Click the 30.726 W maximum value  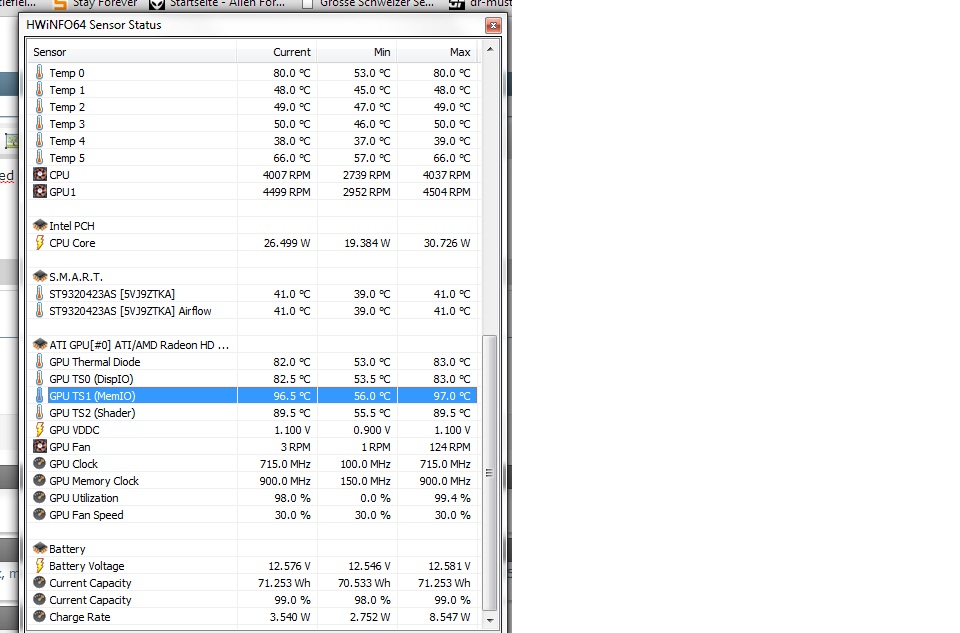[447, 243]
